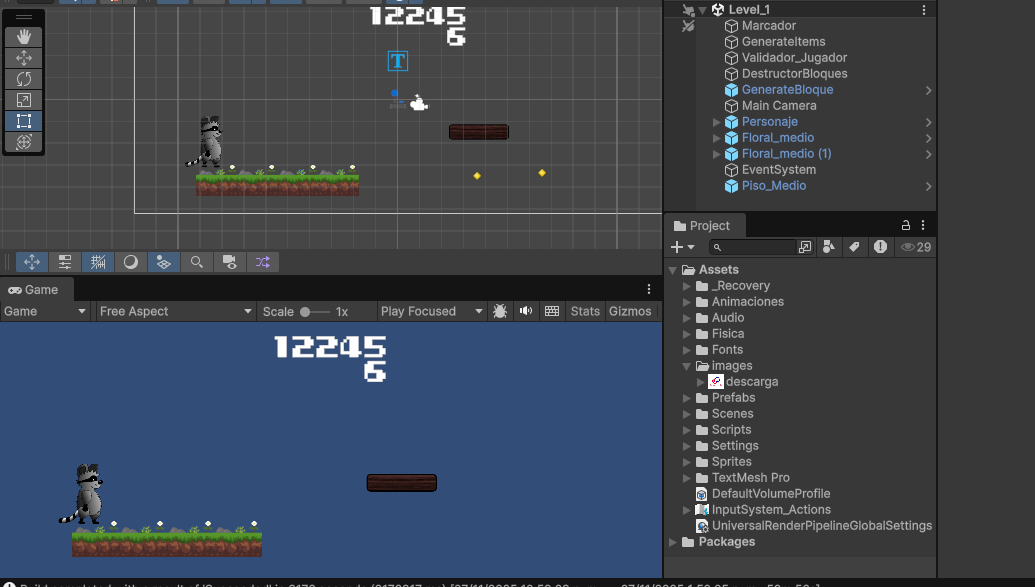Click the open-in-Search window icon in Project search
This screenshot has width=1035, height=587.
[x=805, y=247]
